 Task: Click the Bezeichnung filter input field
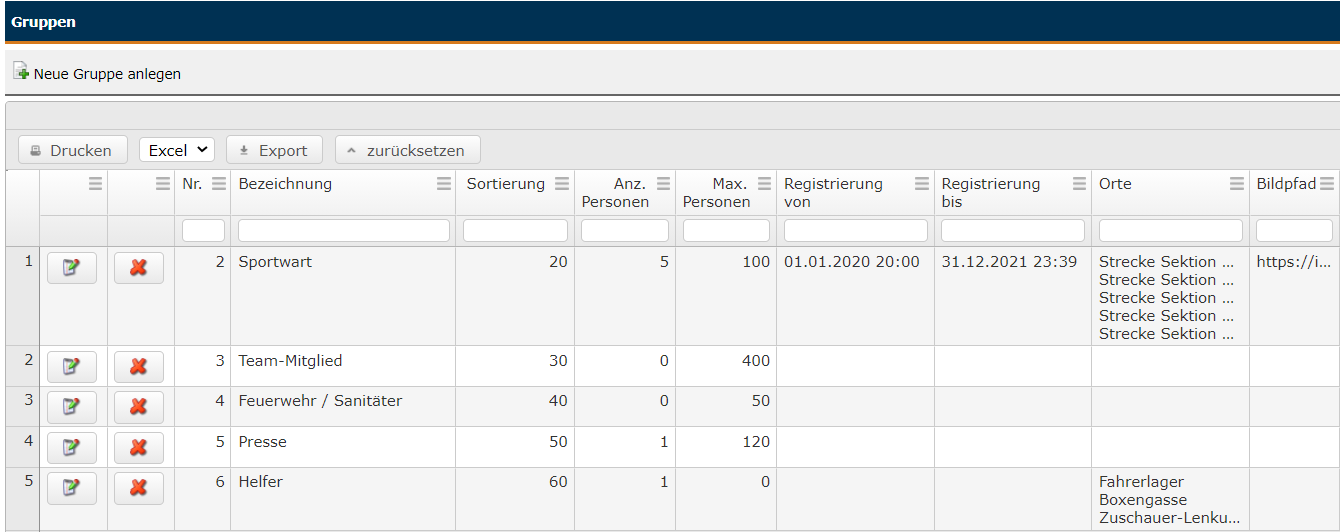click(x=344, y=231)
